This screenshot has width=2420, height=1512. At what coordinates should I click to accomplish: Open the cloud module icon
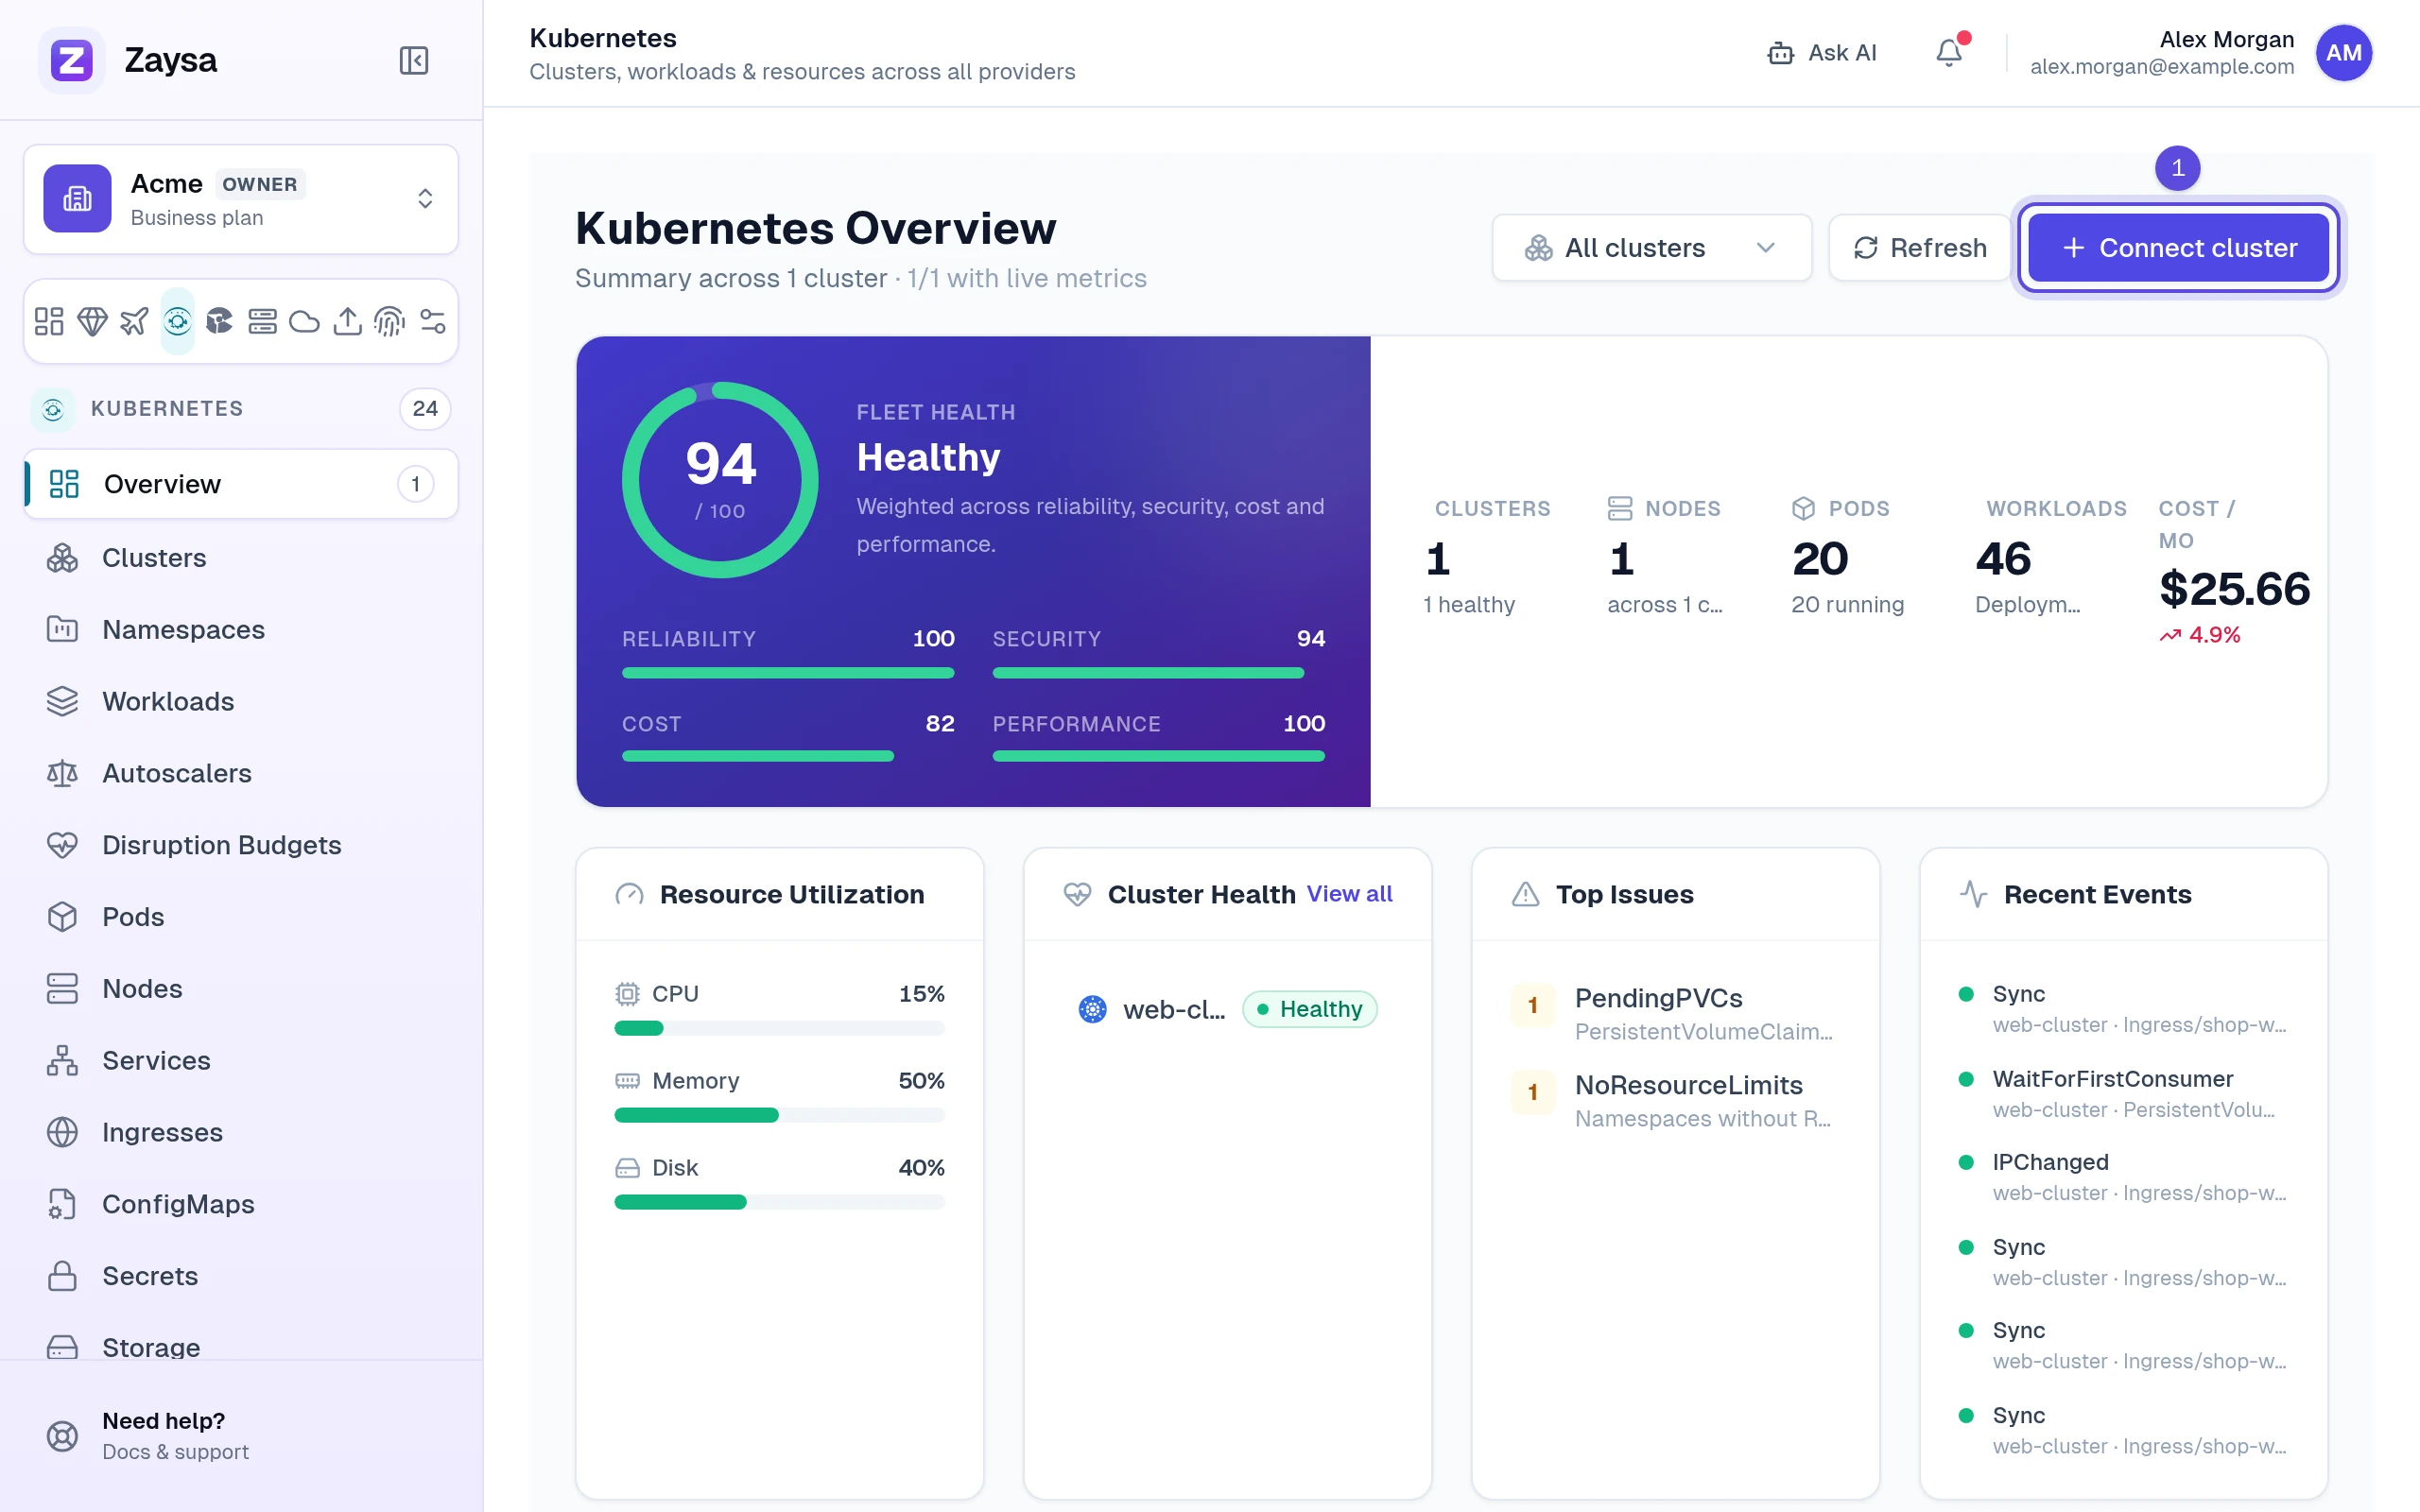click(304, 321)
